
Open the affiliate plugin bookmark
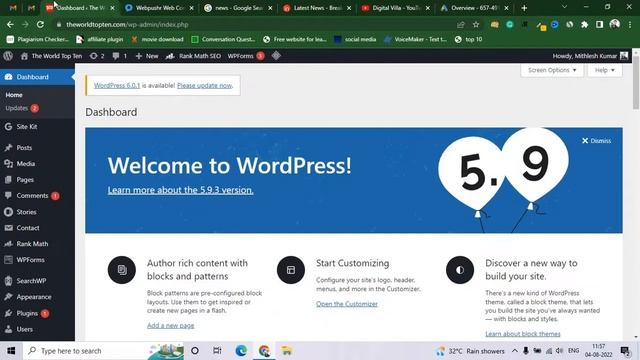click(100, 39)
